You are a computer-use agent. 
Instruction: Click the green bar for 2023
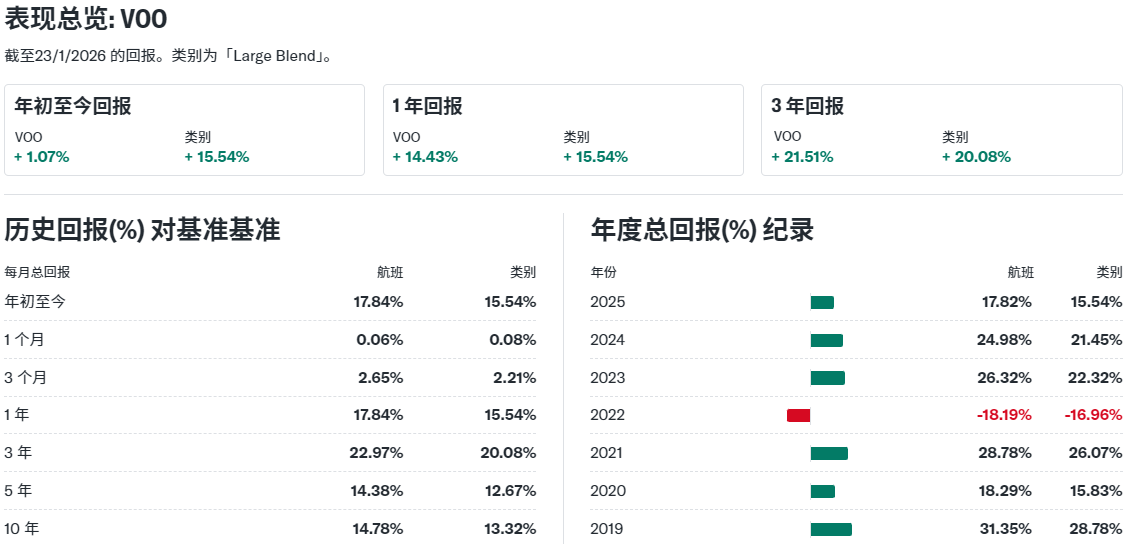coord(827,378)
